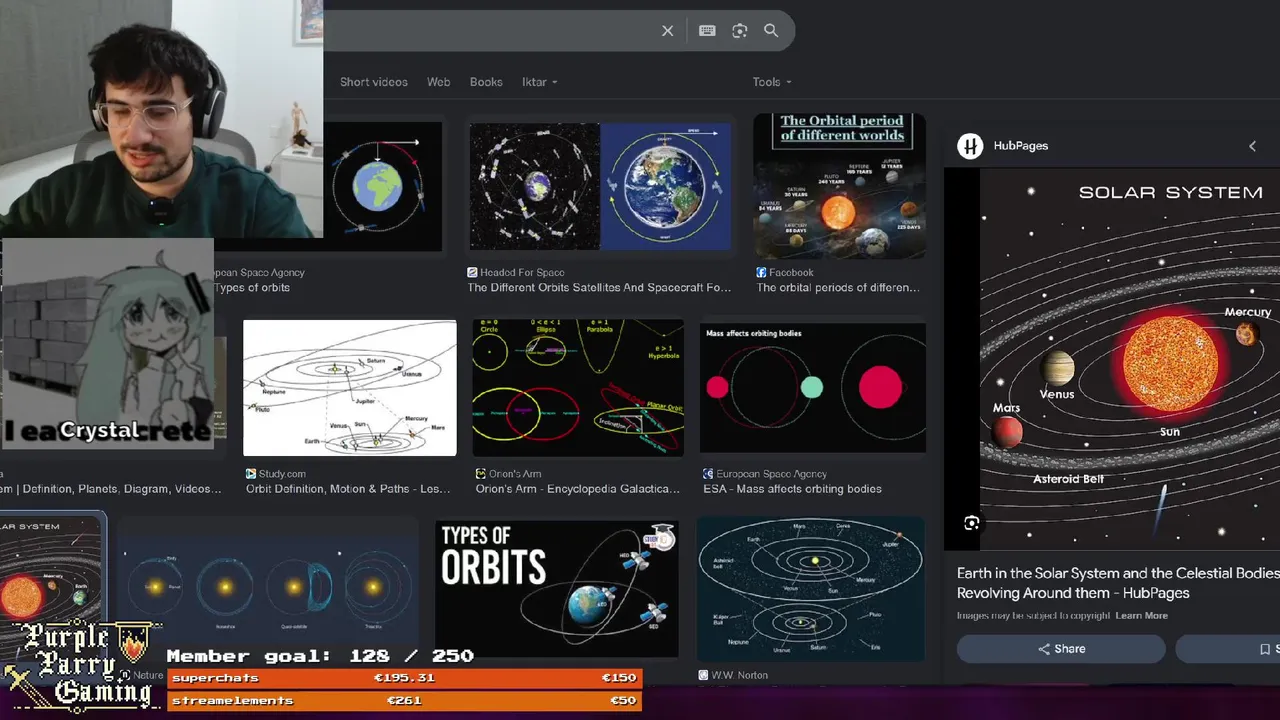The height and width of the screenshot is (720, 1280).
Task: Click the W.W. Norton source favicon
Action: tap(703, 675)
